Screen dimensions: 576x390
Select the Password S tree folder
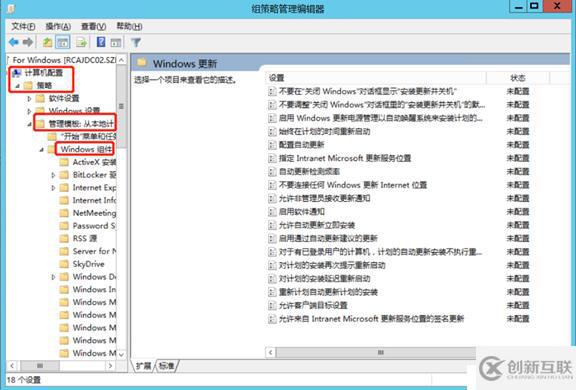(x=94, y=226)
